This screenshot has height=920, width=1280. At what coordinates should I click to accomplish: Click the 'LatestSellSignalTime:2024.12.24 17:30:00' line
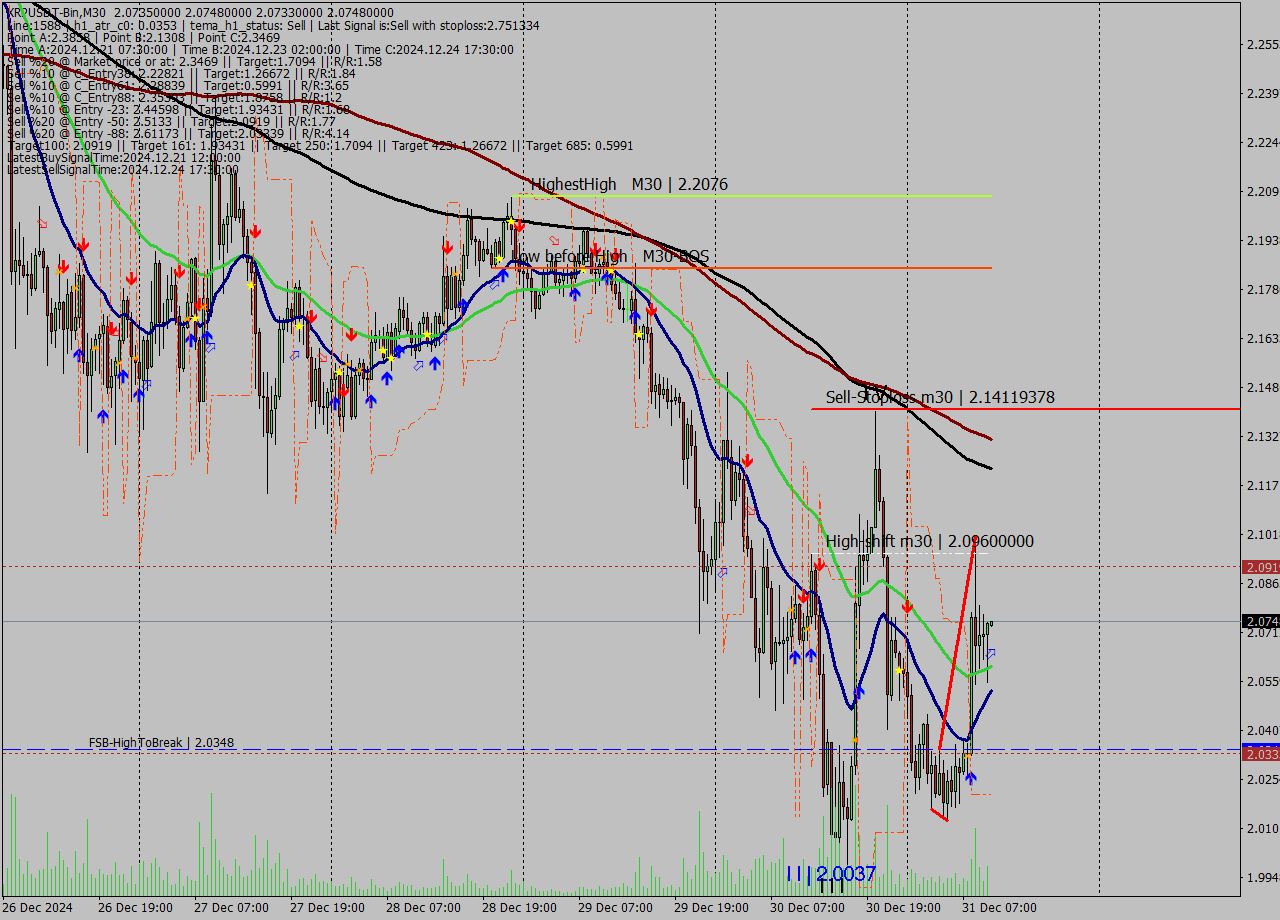tap(123, 169)
